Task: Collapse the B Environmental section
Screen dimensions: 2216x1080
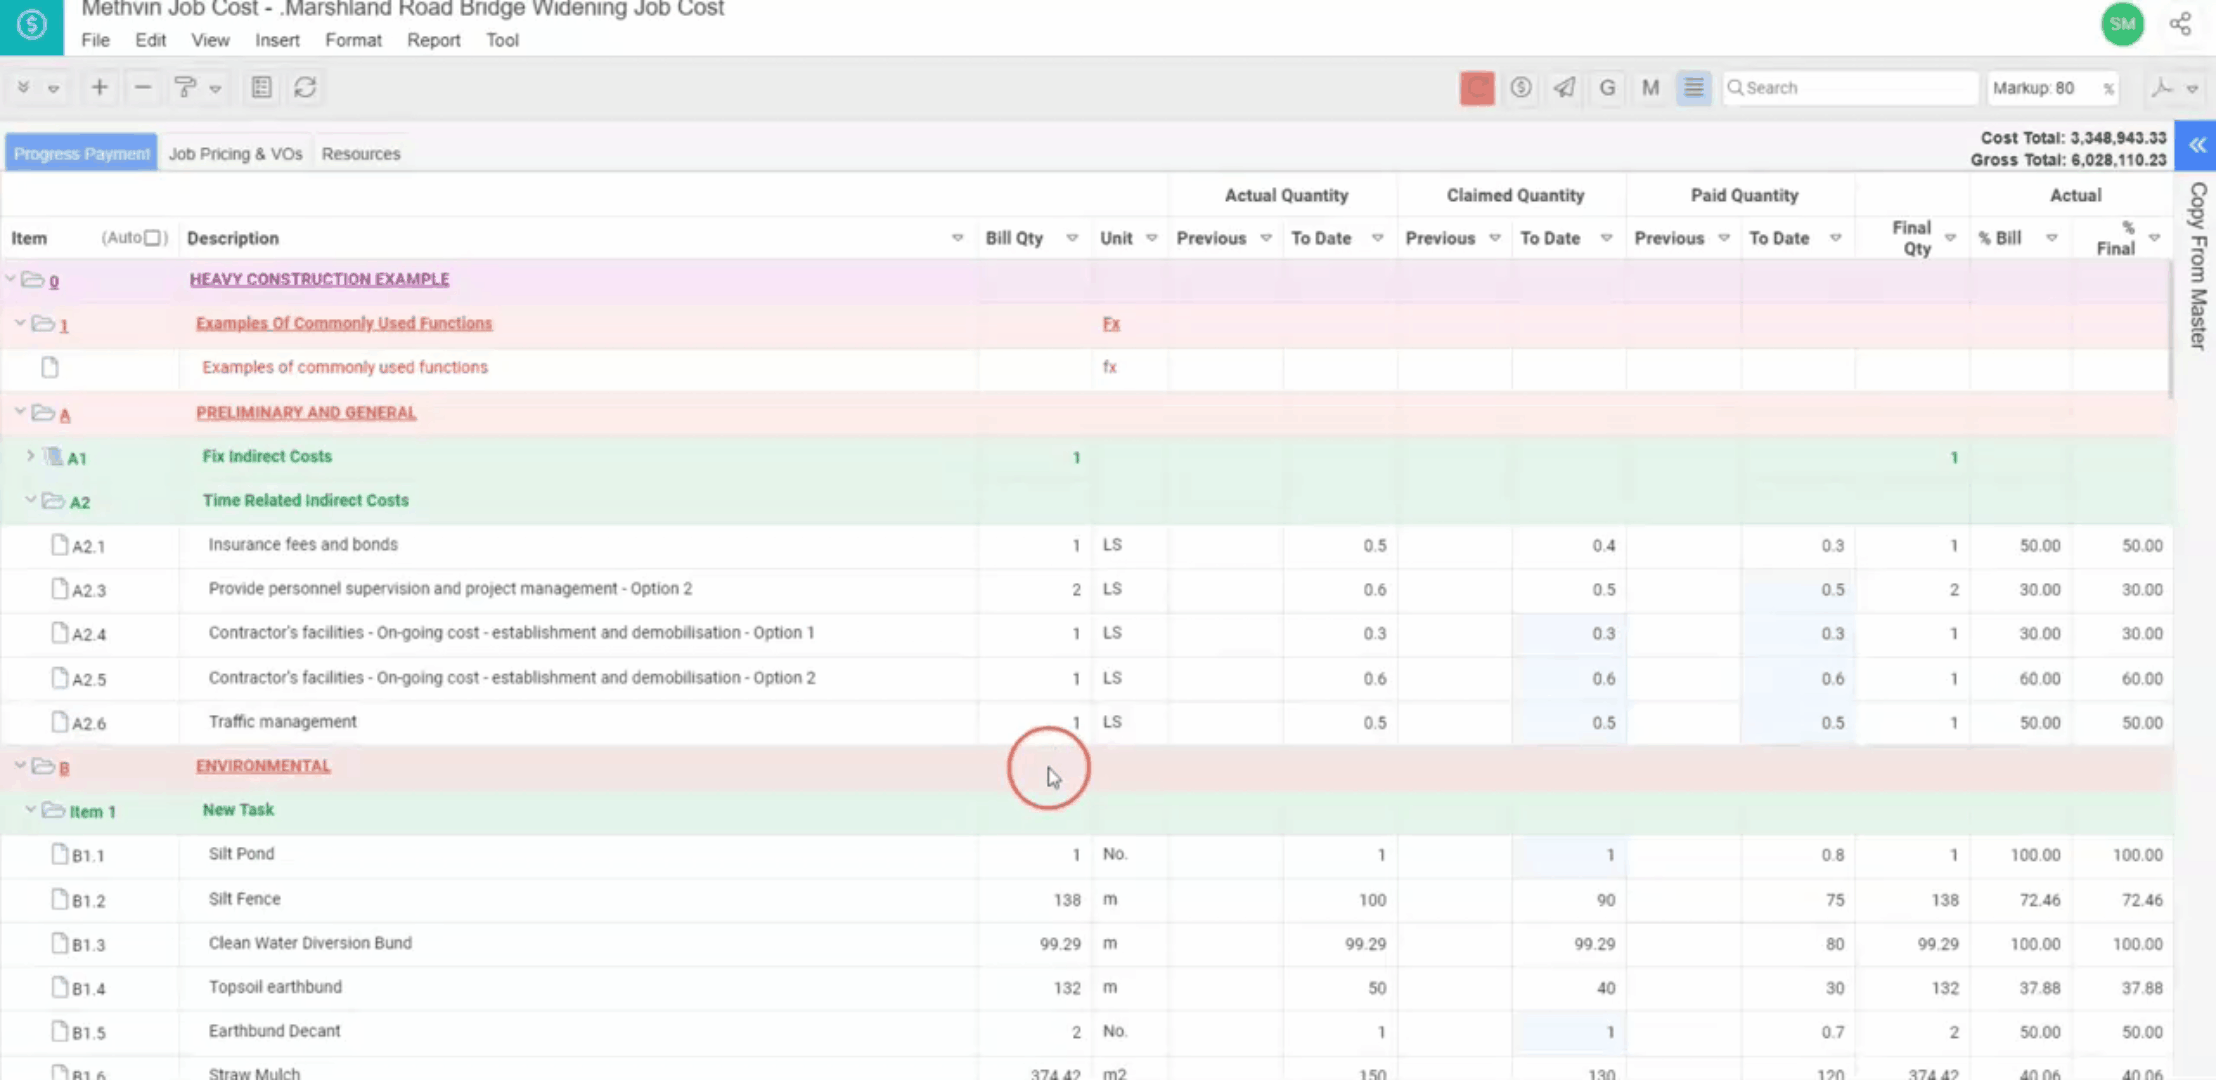Action: pyautogui.click(x=20, y=766)
